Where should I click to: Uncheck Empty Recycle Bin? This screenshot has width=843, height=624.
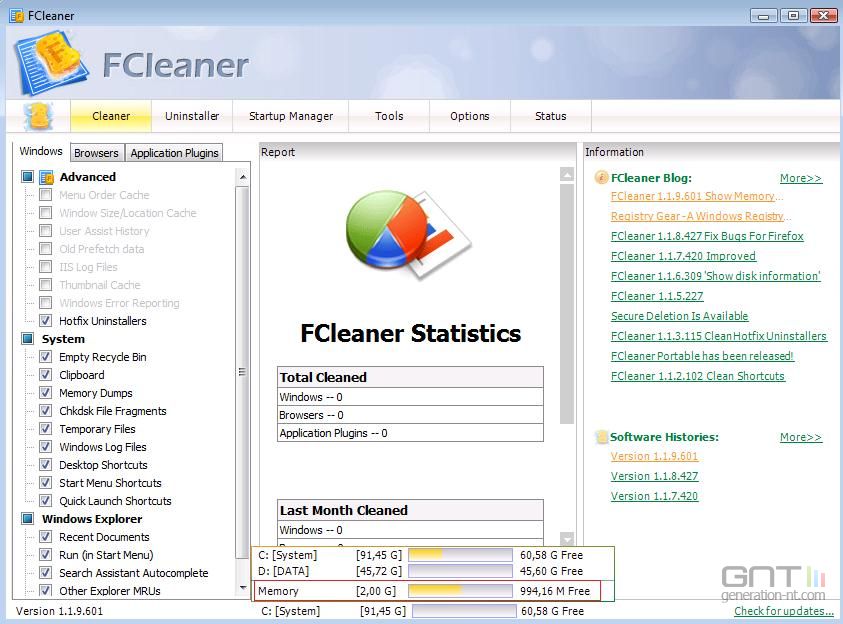point(46,357)
